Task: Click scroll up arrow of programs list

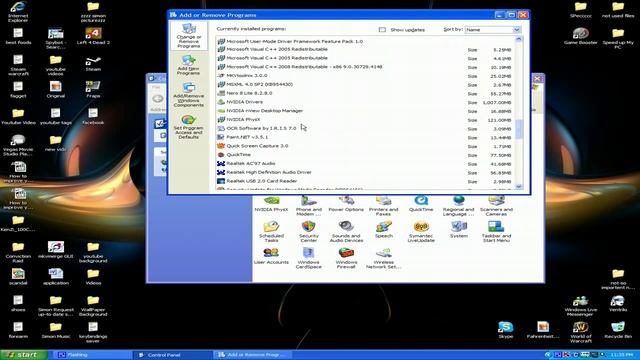Action: coord(519,39)
